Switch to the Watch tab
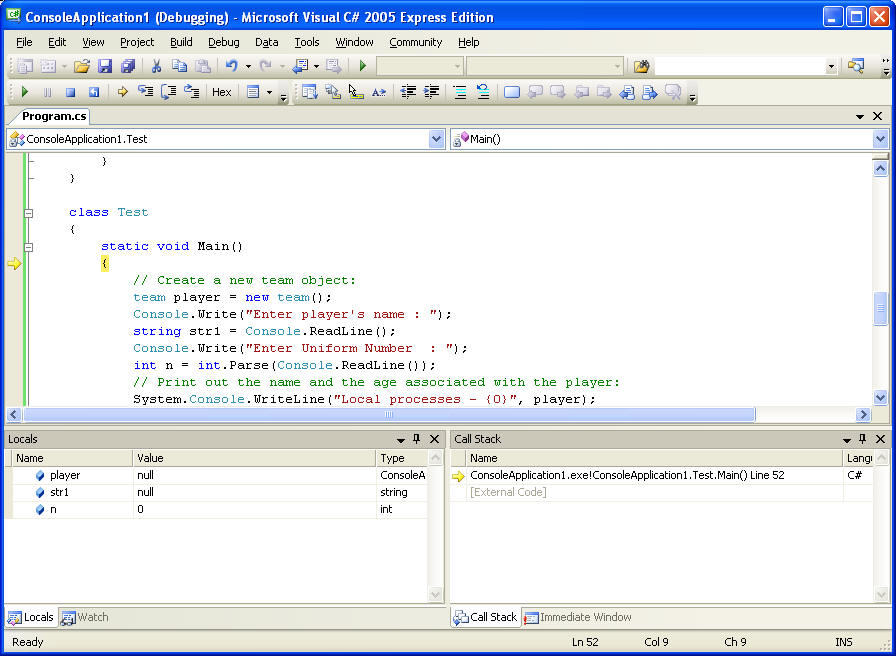 [85, 617]
